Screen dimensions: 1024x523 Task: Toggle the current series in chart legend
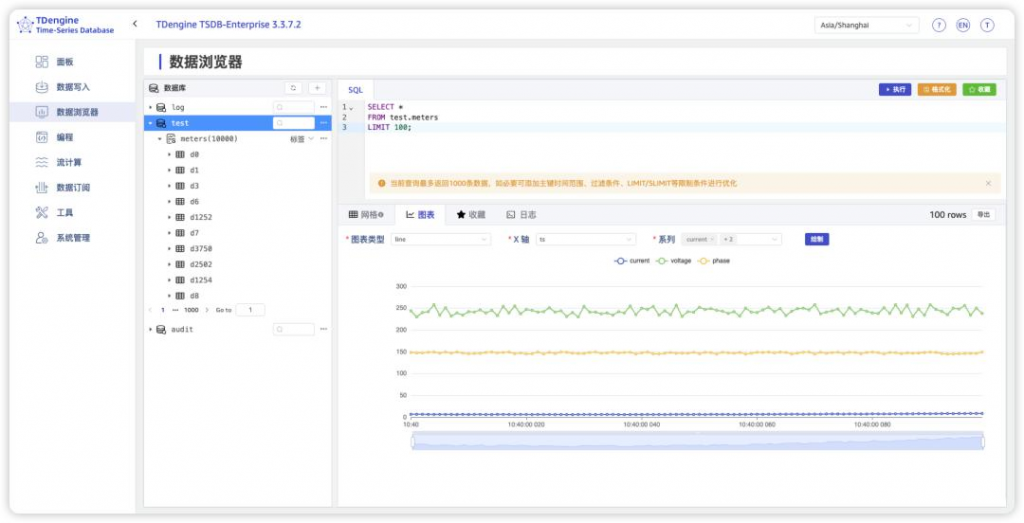[632, 261]
